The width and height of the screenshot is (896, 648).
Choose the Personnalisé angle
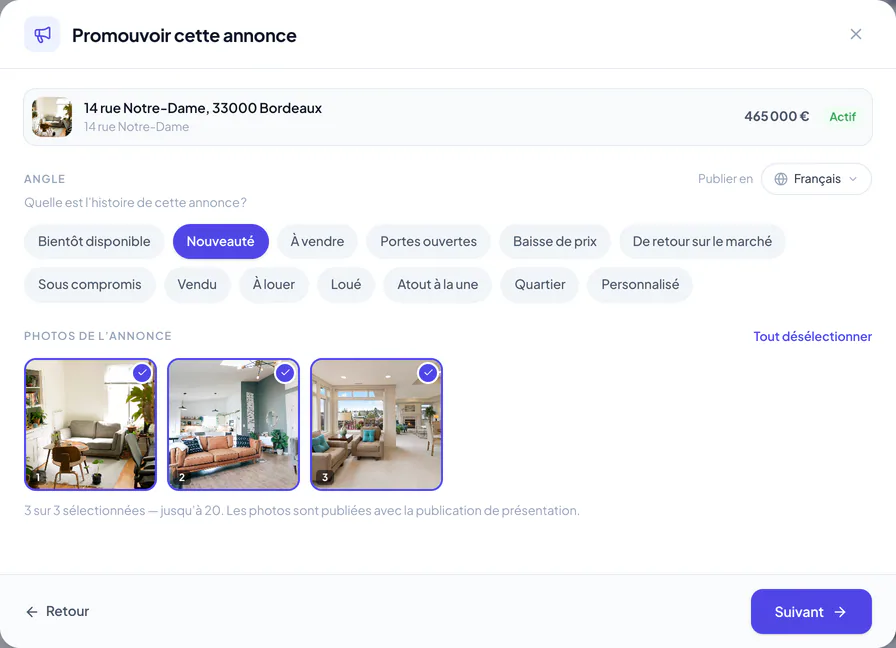point(640,284)
